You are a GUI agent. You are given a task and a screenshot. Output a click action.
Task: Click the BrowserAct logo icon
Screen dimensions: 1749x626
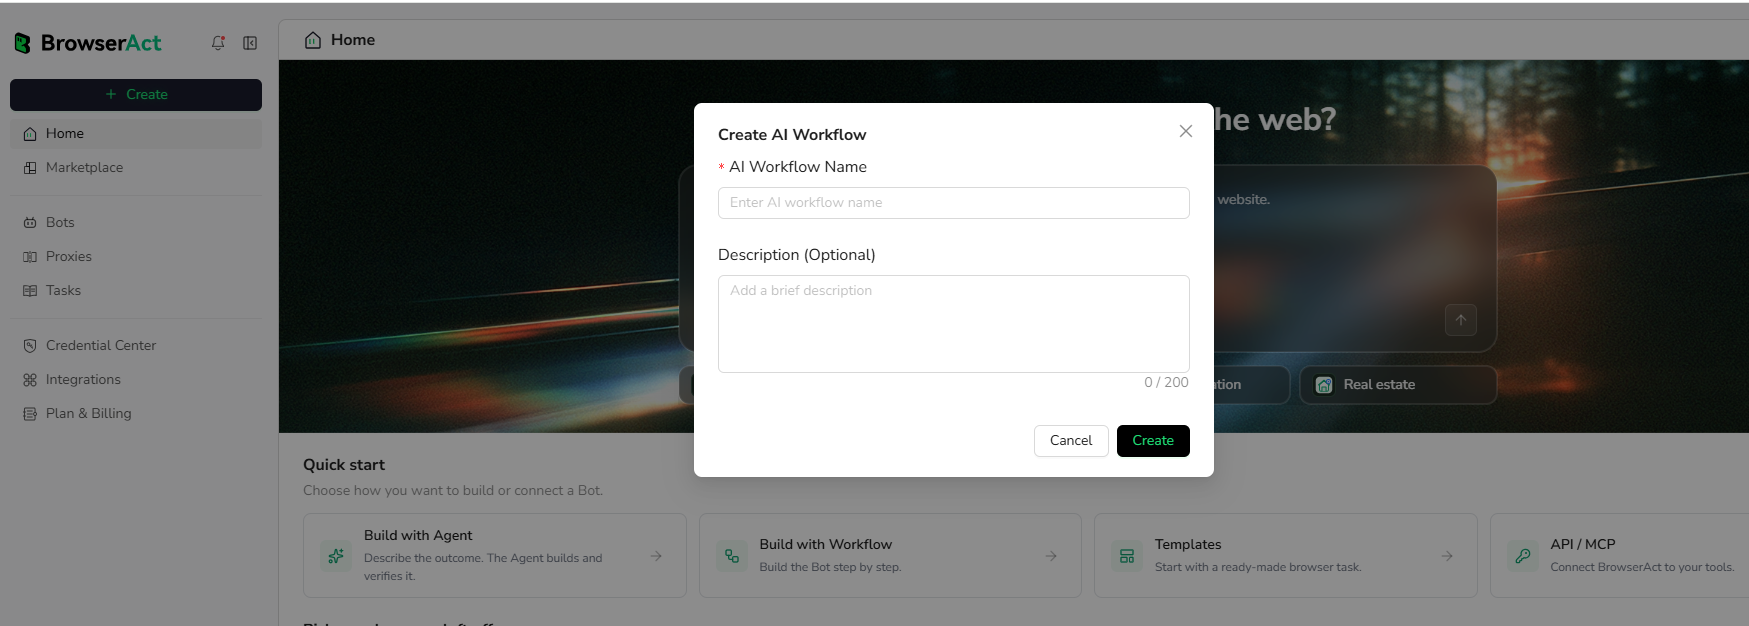22,43
